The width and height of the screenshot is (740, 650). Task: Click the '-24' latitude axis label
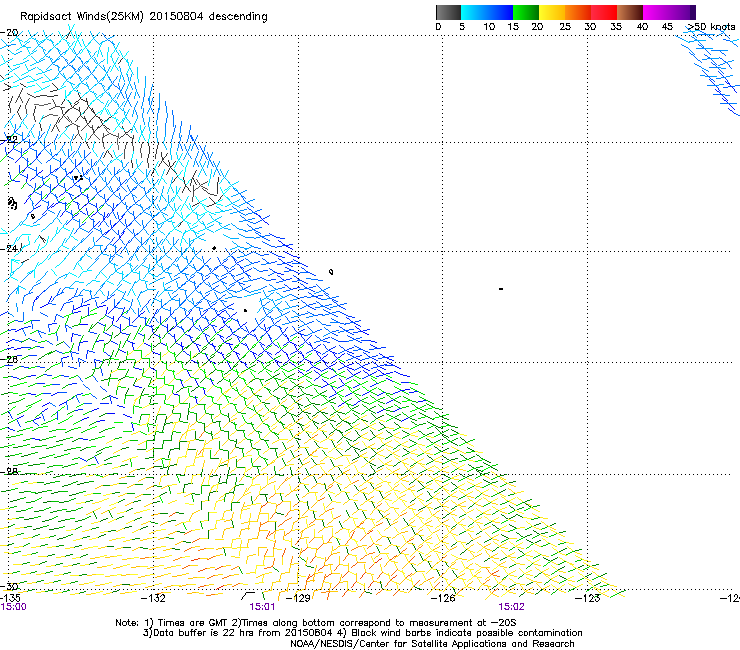click(x=9, y=248)
